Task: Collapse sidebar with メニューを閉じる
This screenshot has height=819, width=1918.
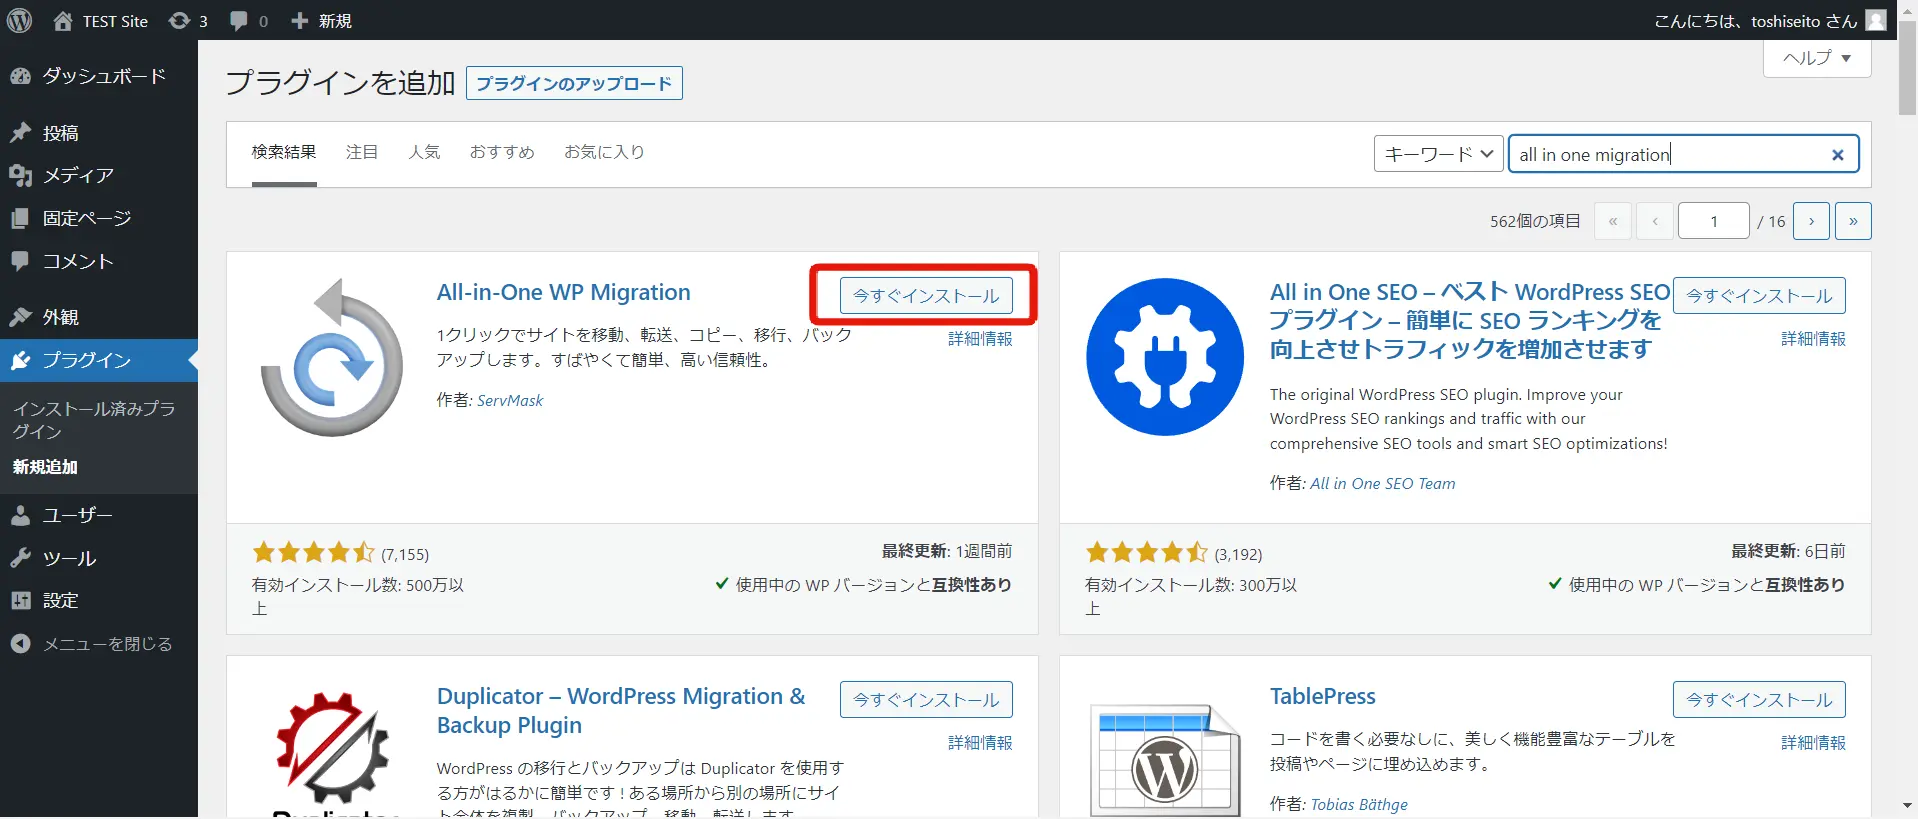Action: click(99, 644)
